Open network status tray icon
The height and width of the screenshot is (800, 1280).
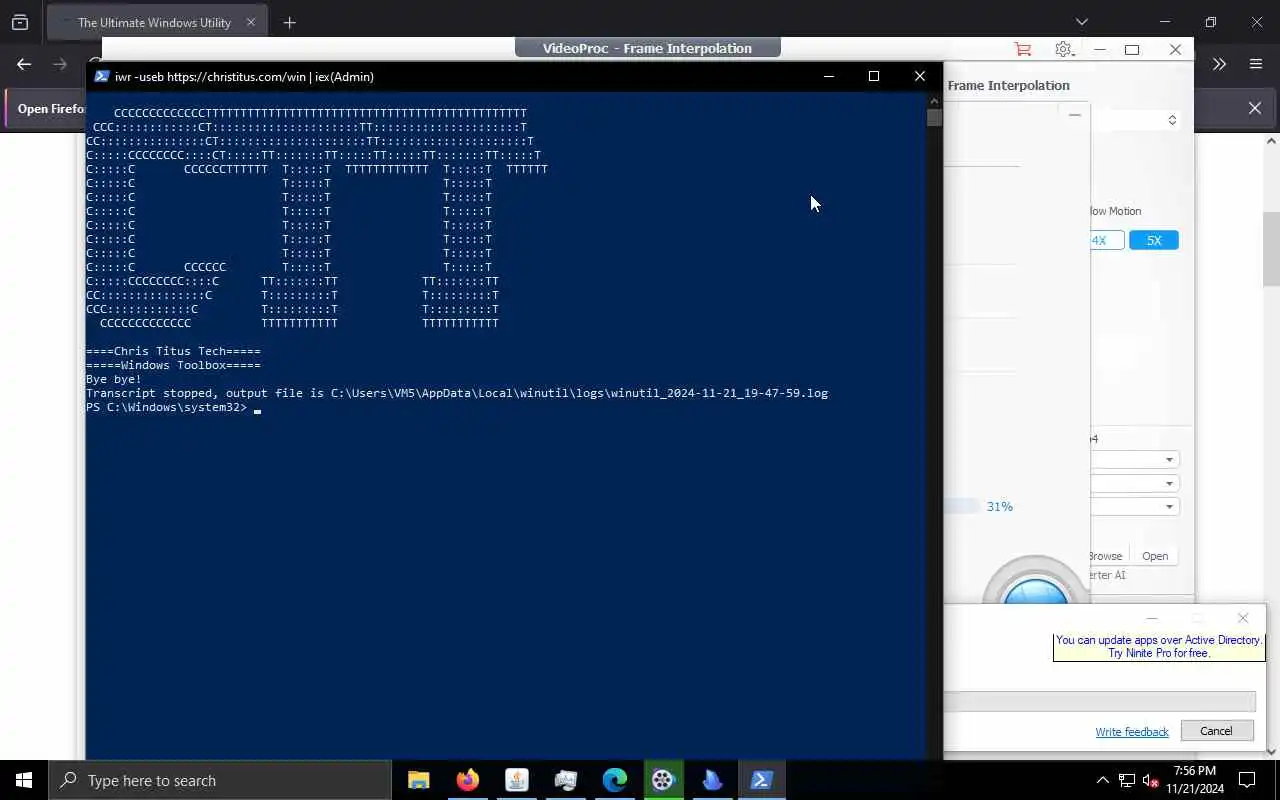coord(1127,780)
